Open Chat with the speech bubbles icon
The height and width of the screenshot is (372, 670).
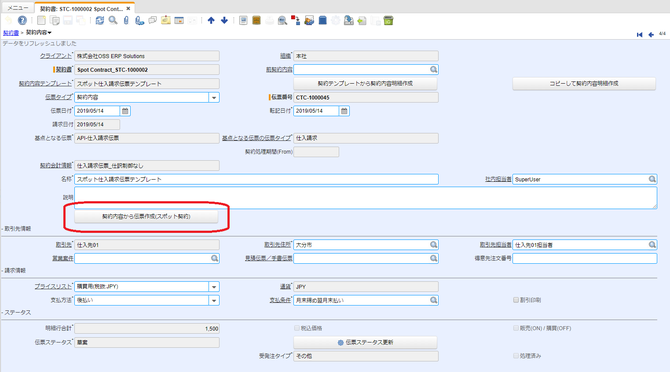tap(153, 21)
